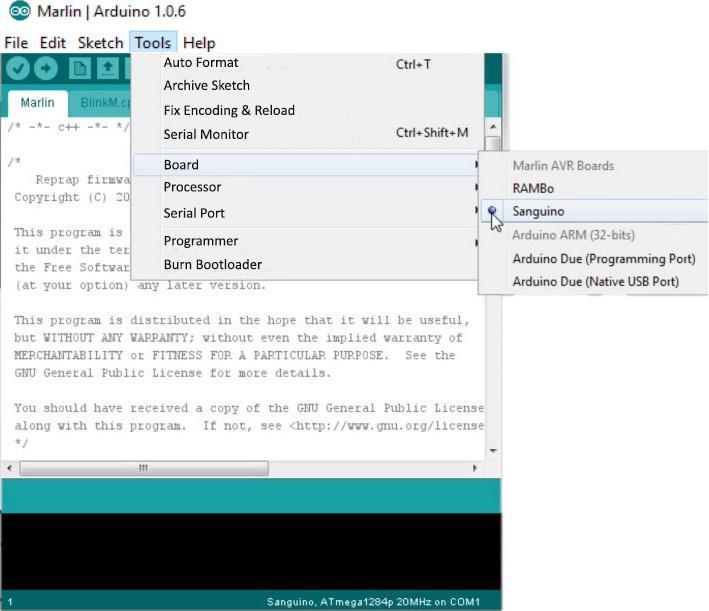Switch to the Marlin tab
The height and width of the screenshot is (611, 709).
click(37, 103)
